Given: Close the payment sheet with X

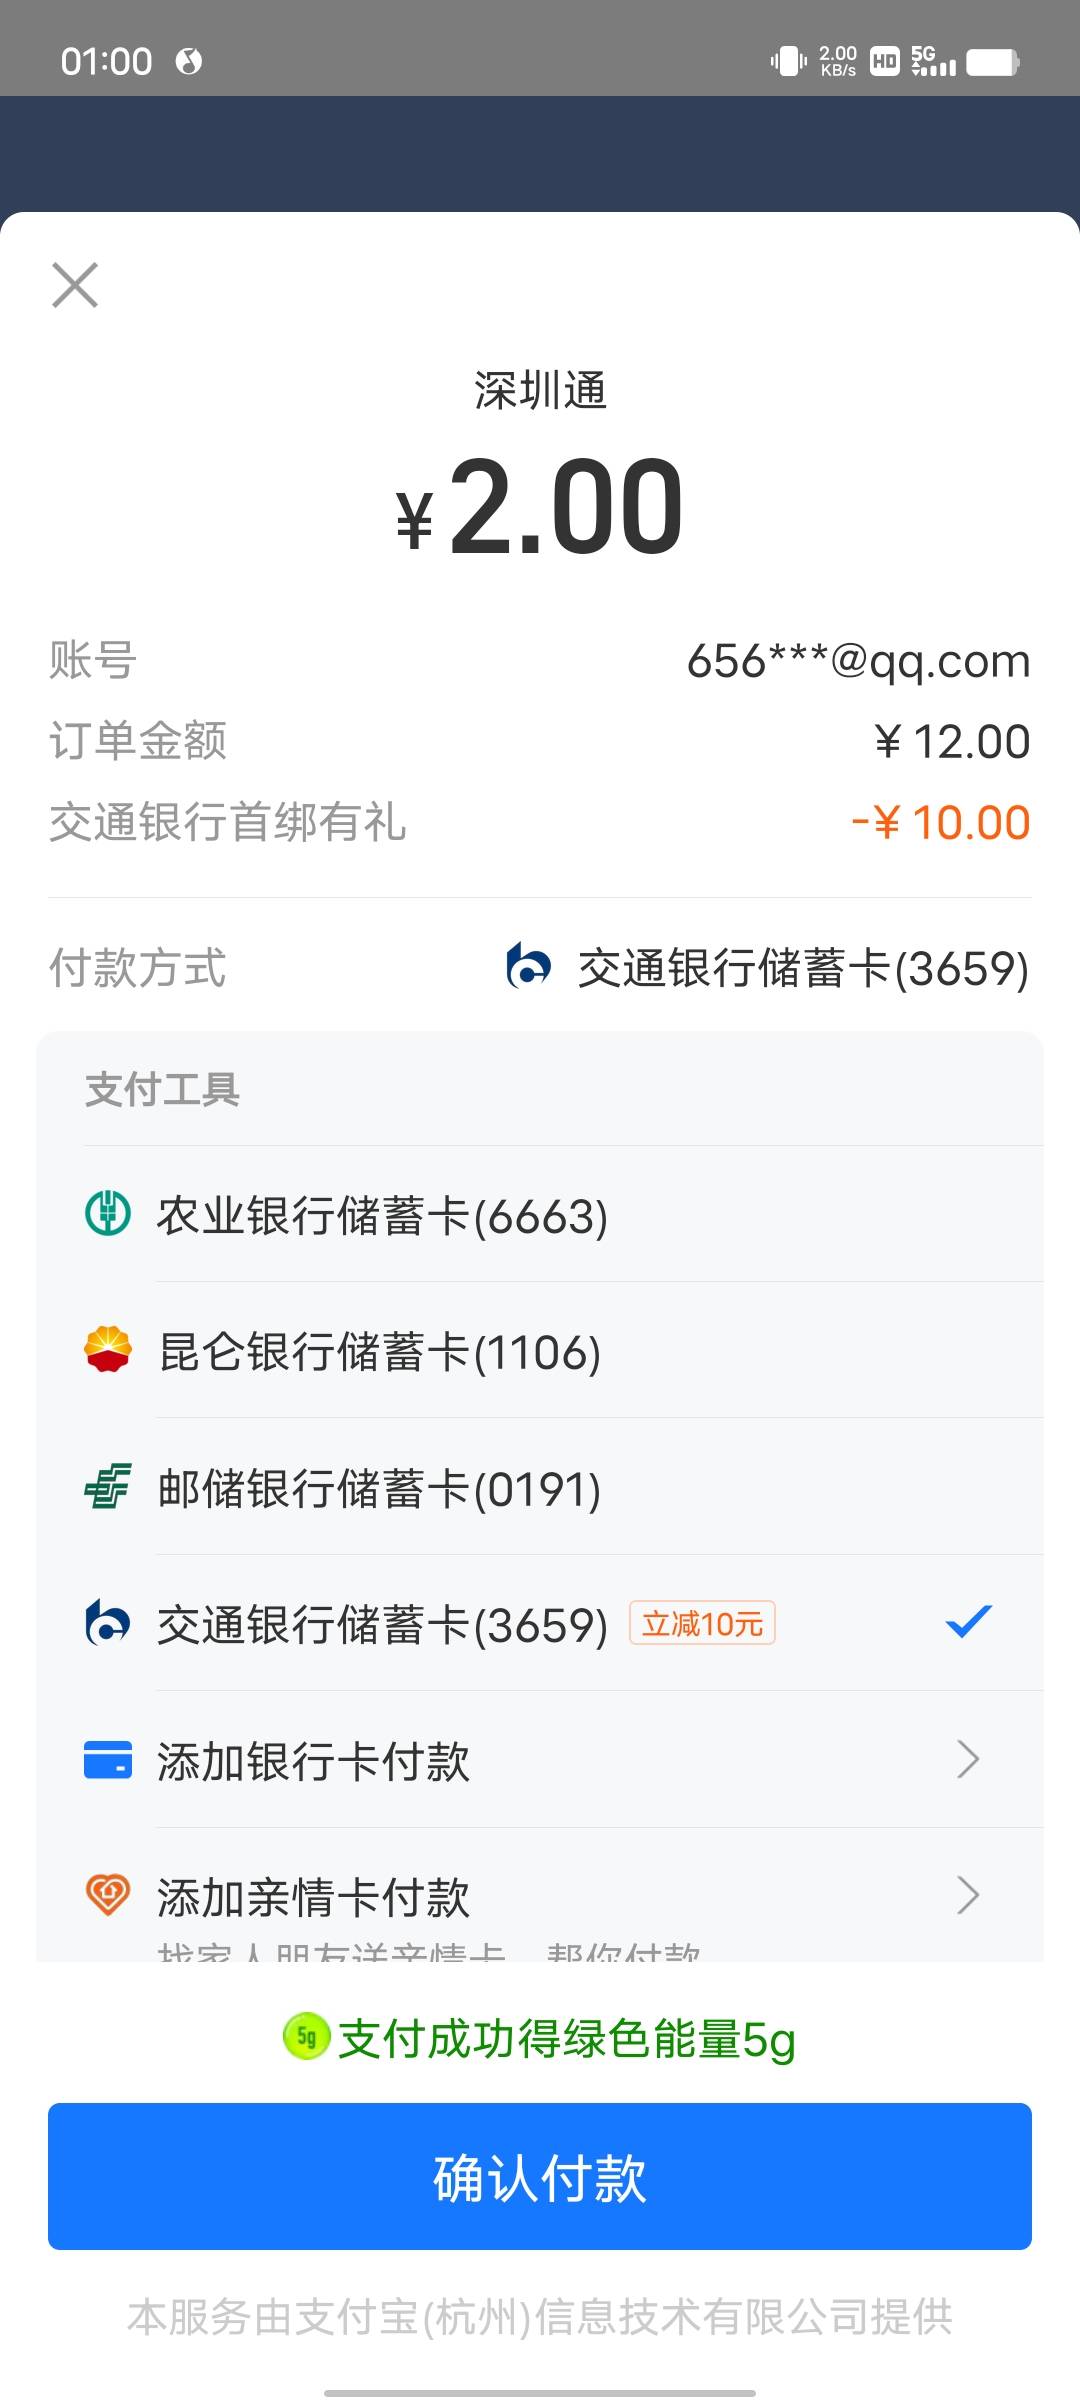Looking at the screenshot, I should 75,286.
